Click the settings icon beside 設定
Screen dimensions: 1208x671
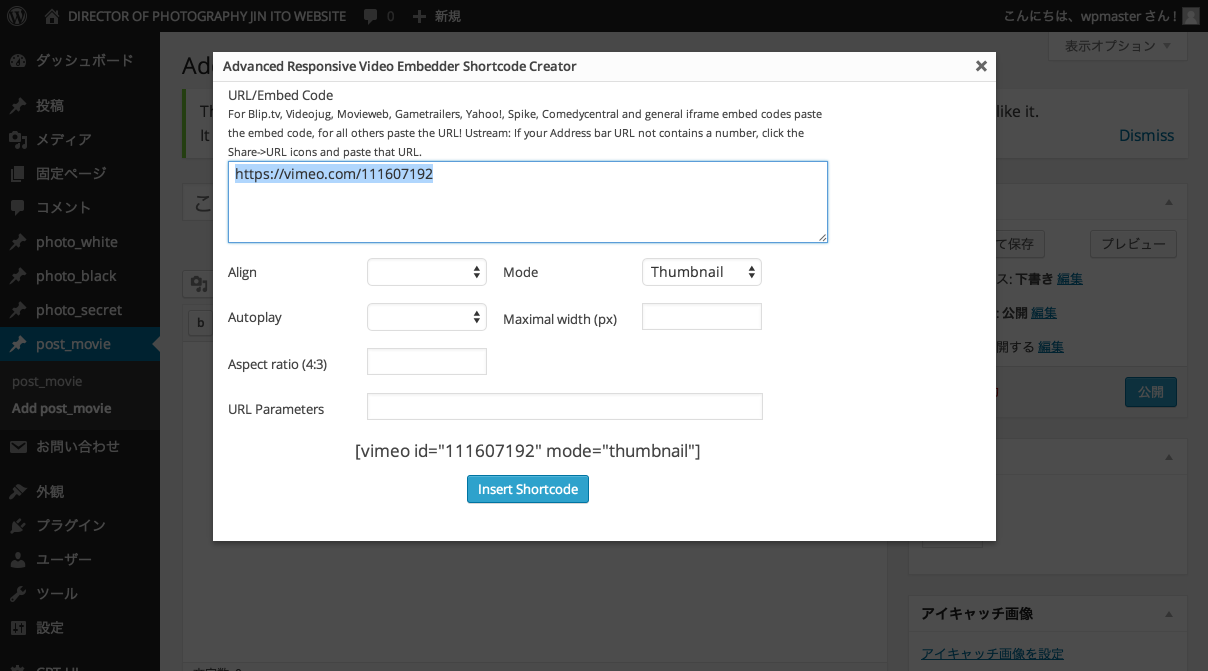(x=18, y=628)
